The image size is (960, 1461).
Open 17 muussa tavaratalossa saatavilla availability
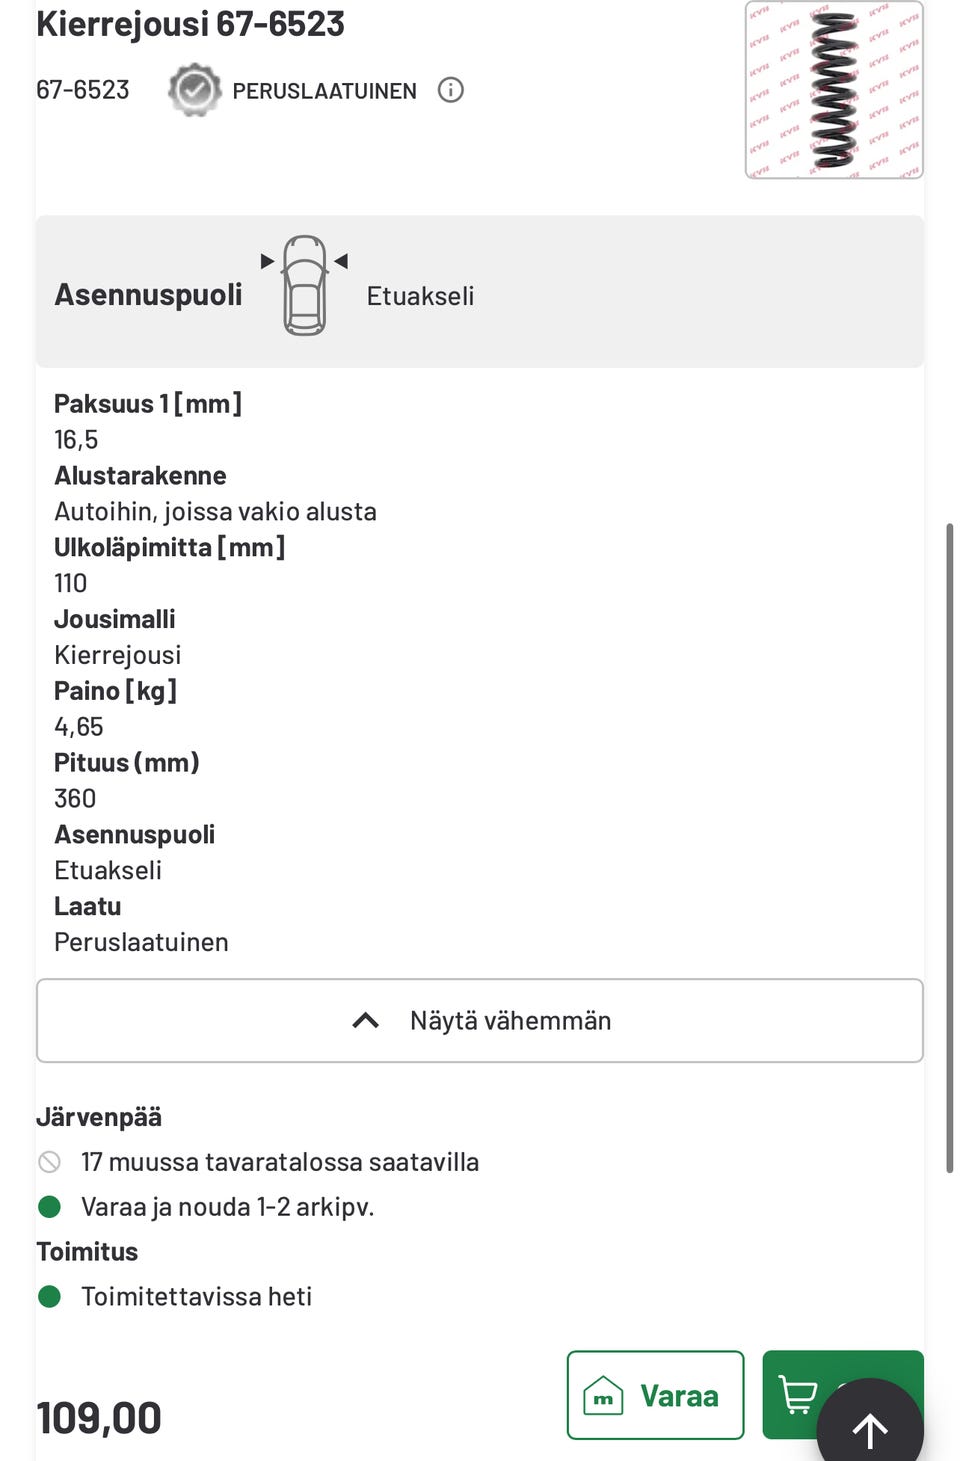click(280, 1162)
